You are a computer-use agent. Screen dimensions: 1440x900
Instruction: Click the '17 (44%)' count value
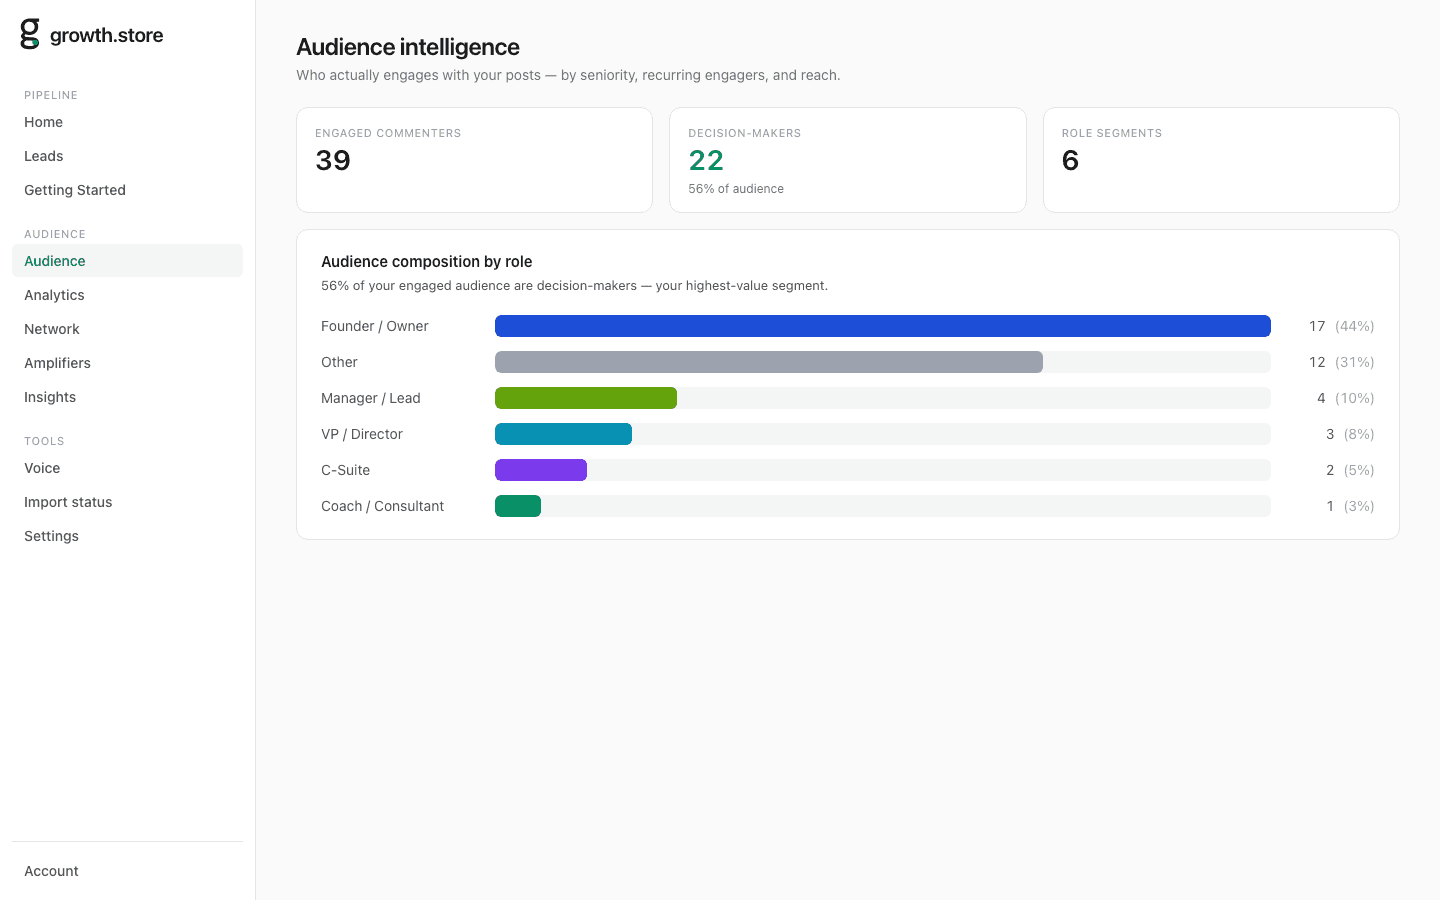tap(1341, 326)
